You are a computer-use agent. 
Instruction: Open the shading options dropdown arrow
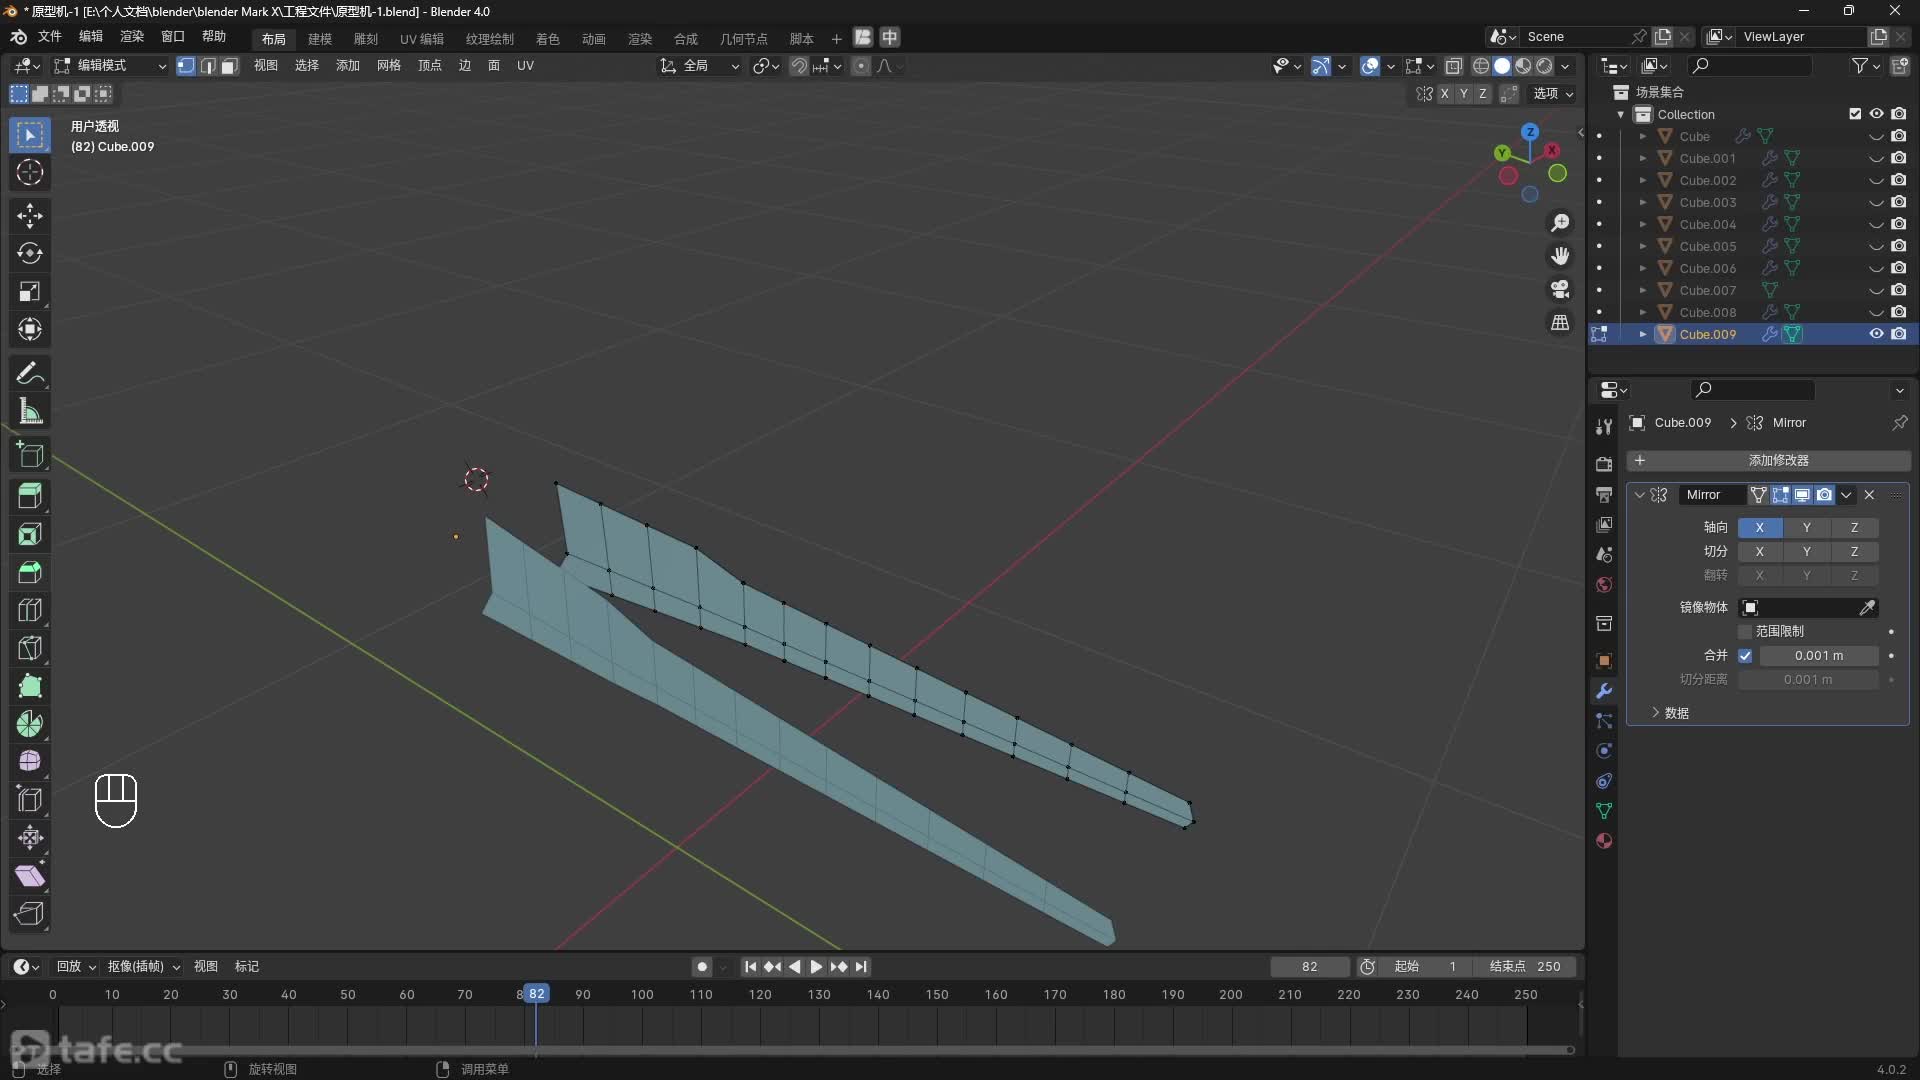[1566, 66]
